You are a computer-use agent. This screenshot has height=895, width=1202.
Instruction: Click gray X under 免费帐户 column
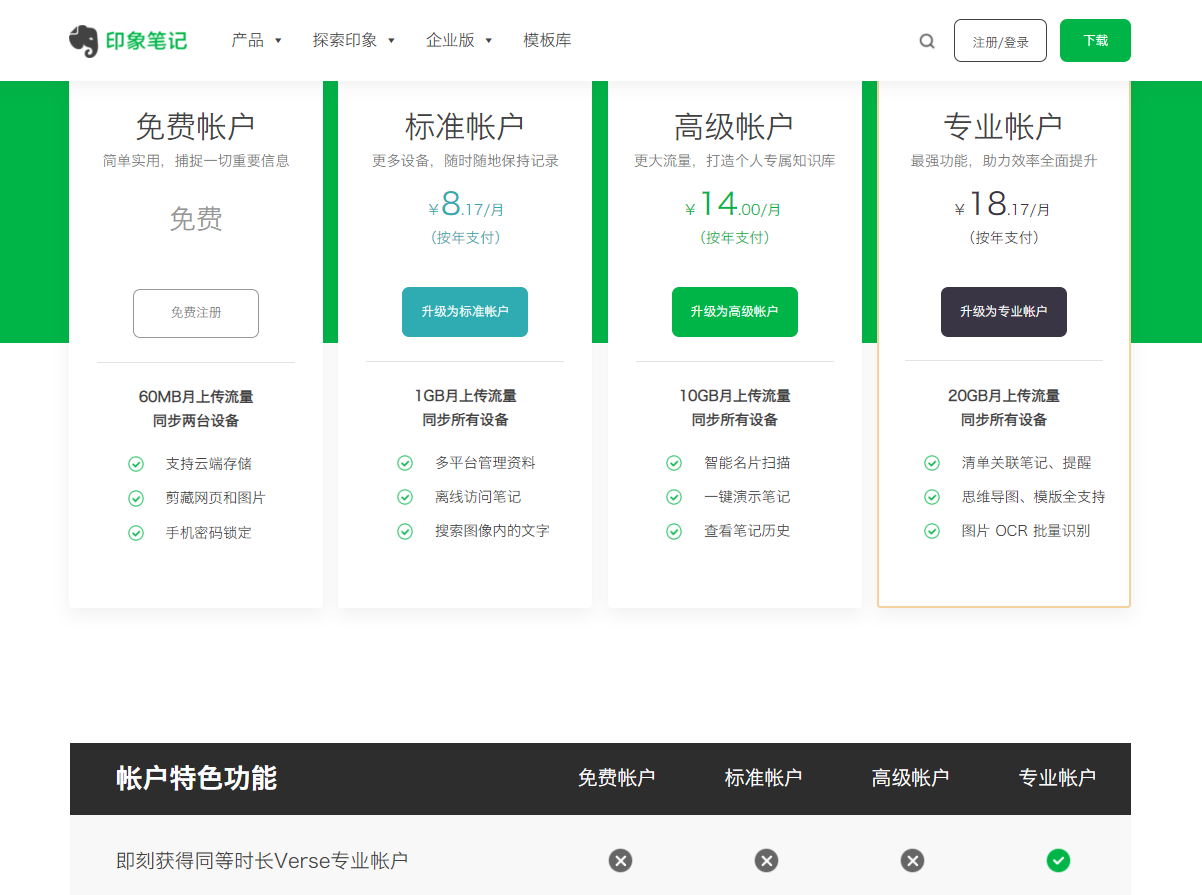[620, 860]
